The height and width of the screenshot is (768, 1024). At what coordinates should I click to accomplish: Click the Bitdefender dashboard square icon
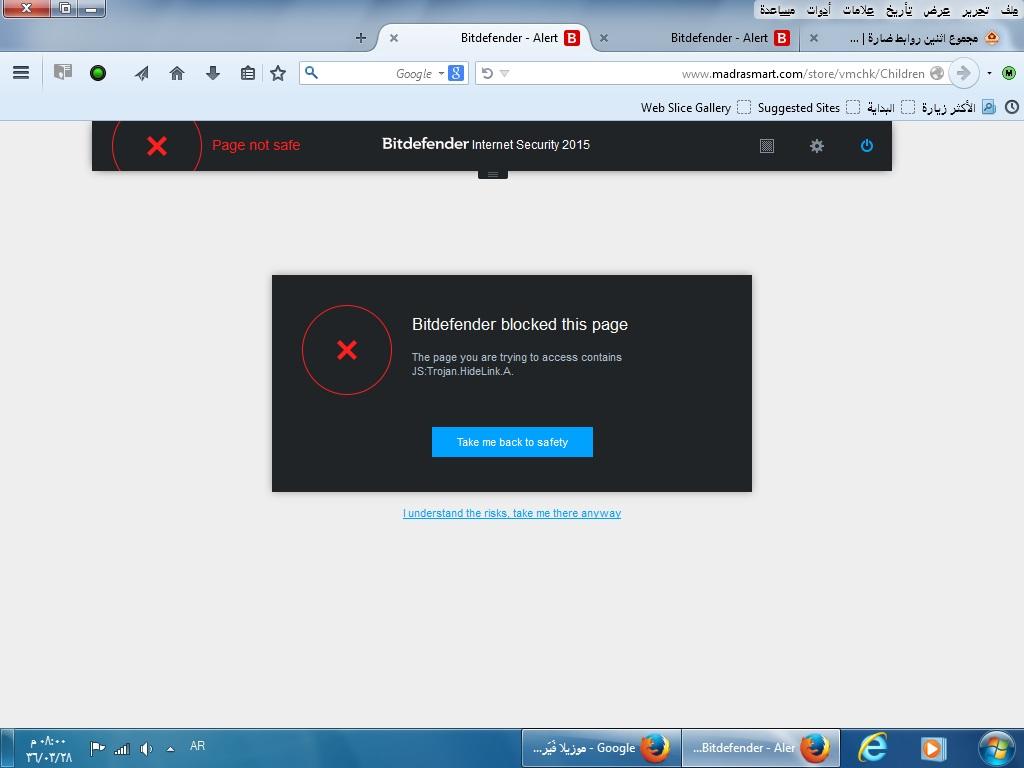point(767,146)
